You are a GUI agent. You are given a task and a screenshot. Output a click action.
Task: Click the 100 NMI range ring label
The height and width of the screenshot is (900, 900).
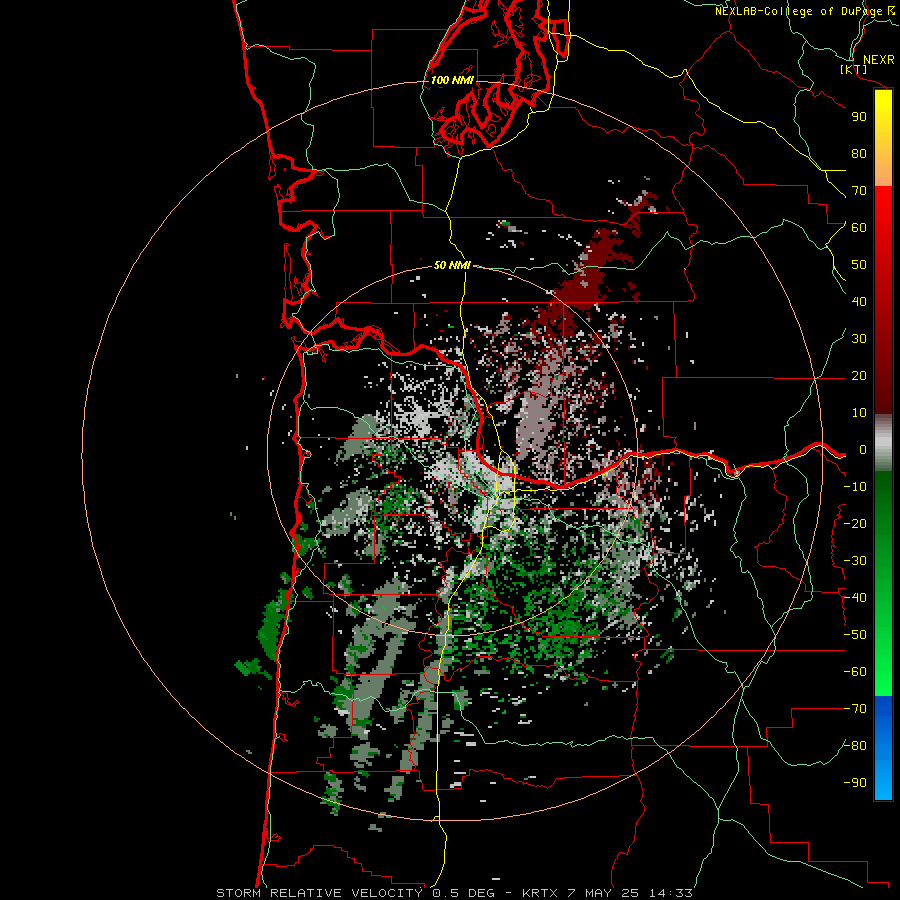452,80
